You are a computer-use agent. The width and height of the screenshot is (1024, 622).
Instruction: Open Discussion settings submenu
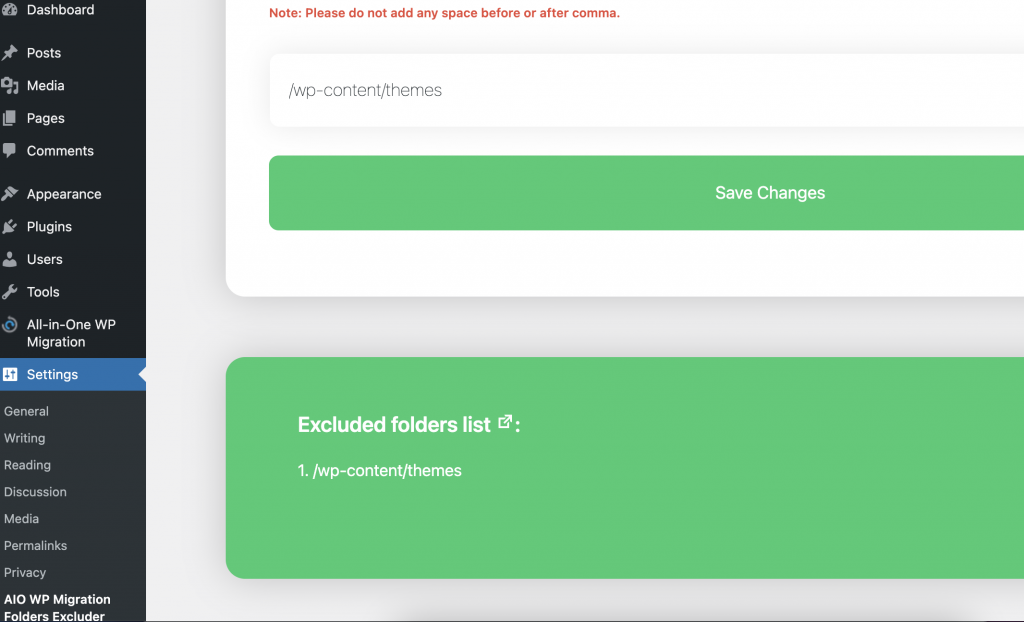coord(35,492)
